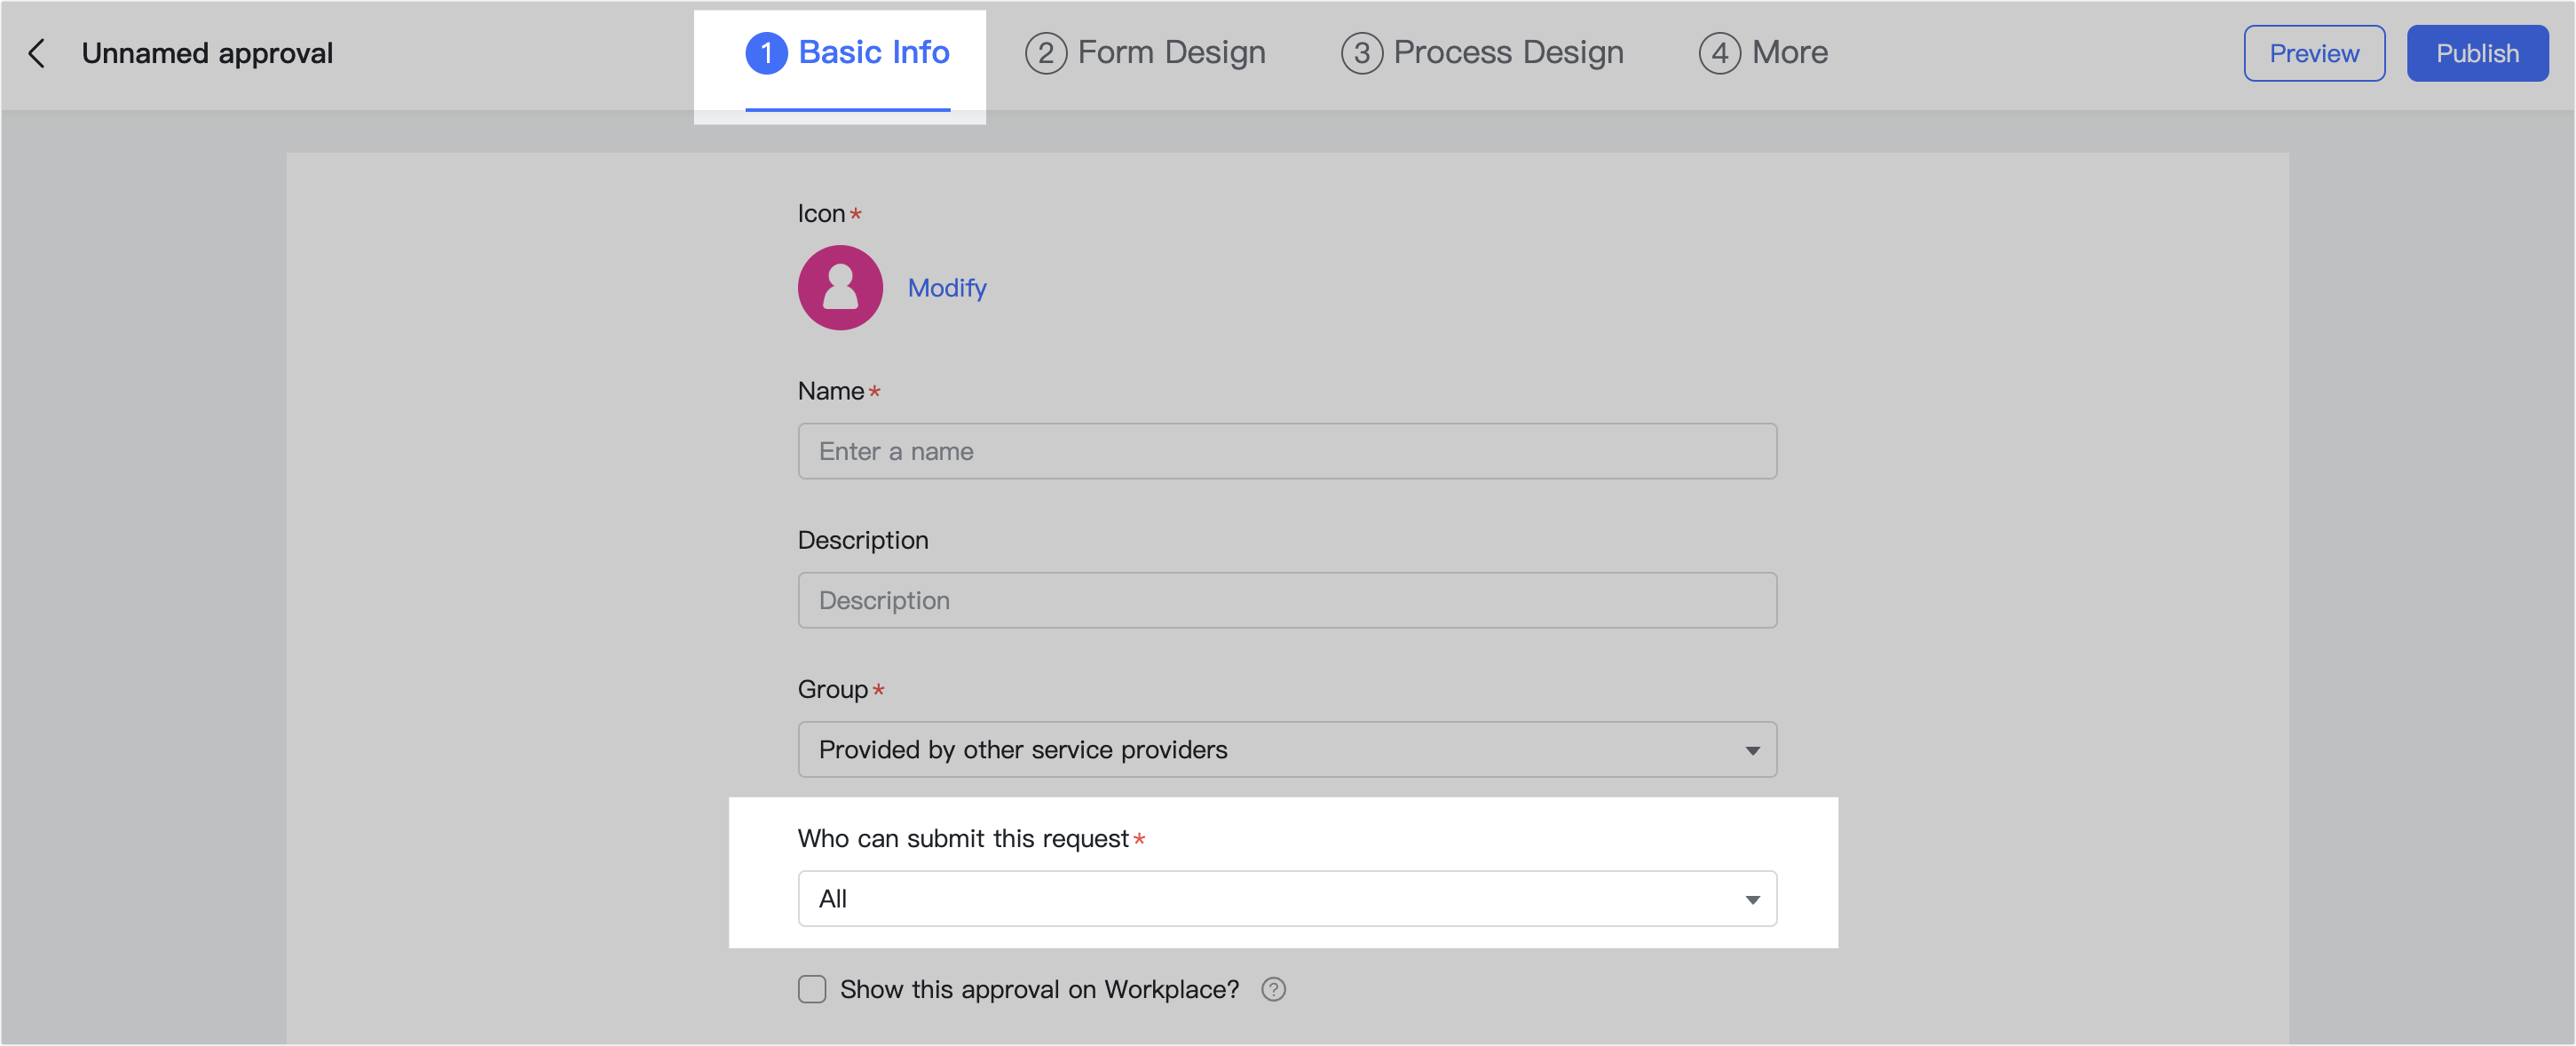Select the Basic Info tab

[x=873, y=53]
